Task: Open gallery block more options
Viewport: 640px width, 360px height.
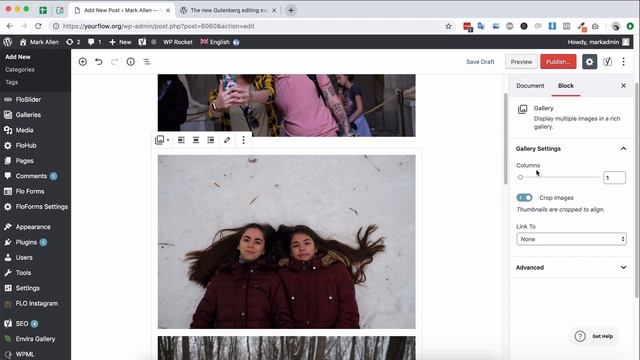Action: [243, 140]
